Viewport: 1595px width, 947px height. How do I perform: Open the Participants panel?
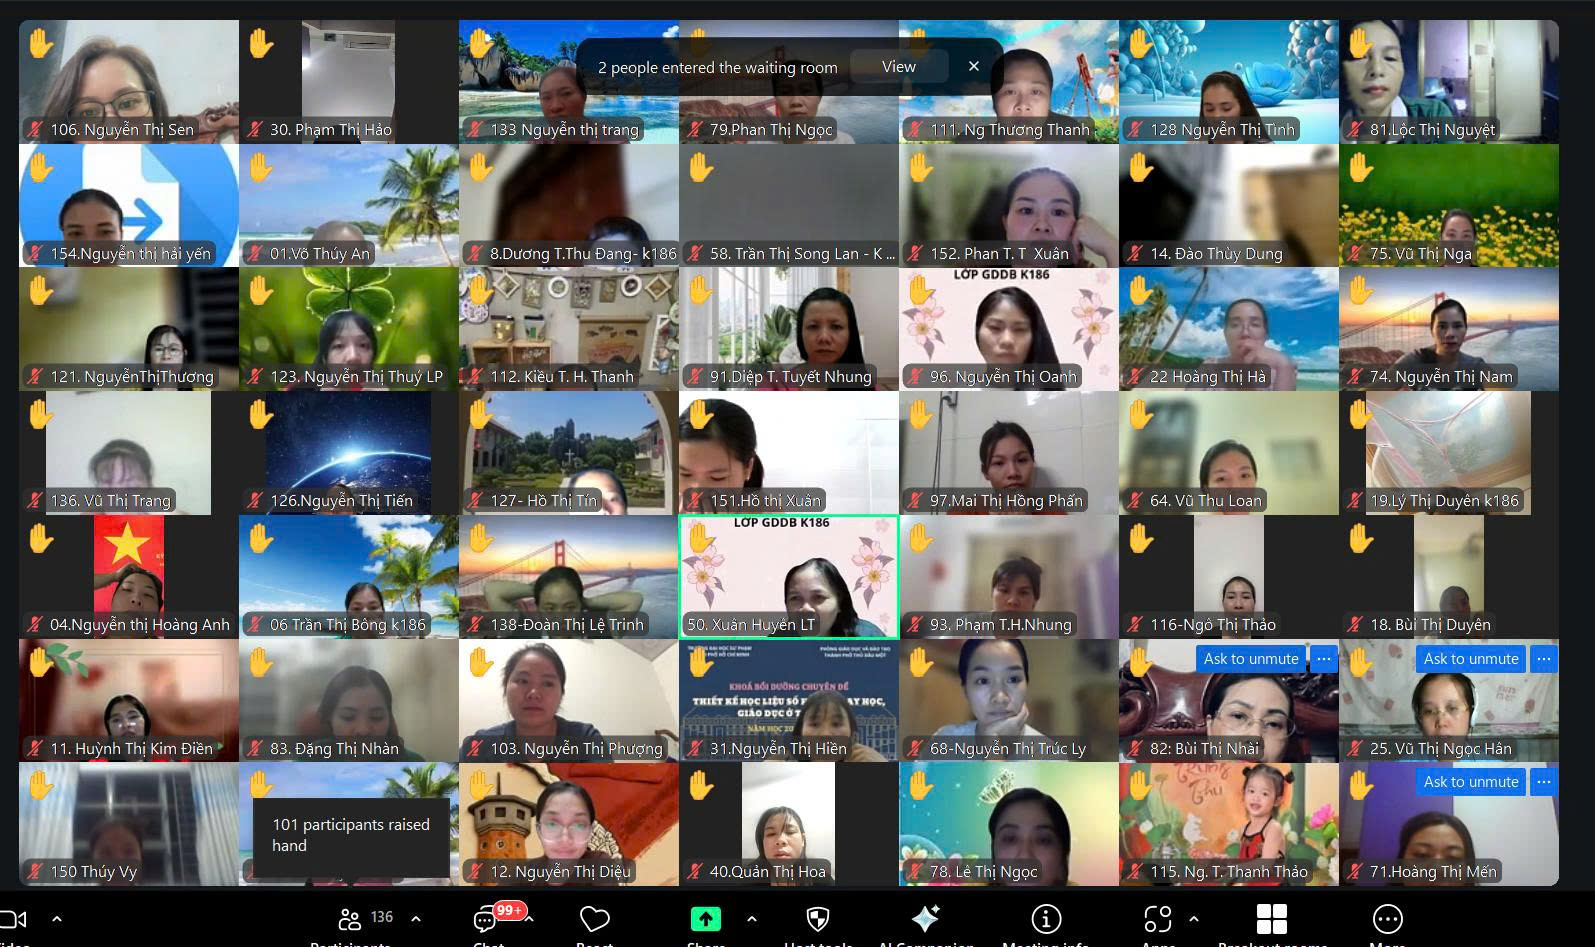click(350, 919)
